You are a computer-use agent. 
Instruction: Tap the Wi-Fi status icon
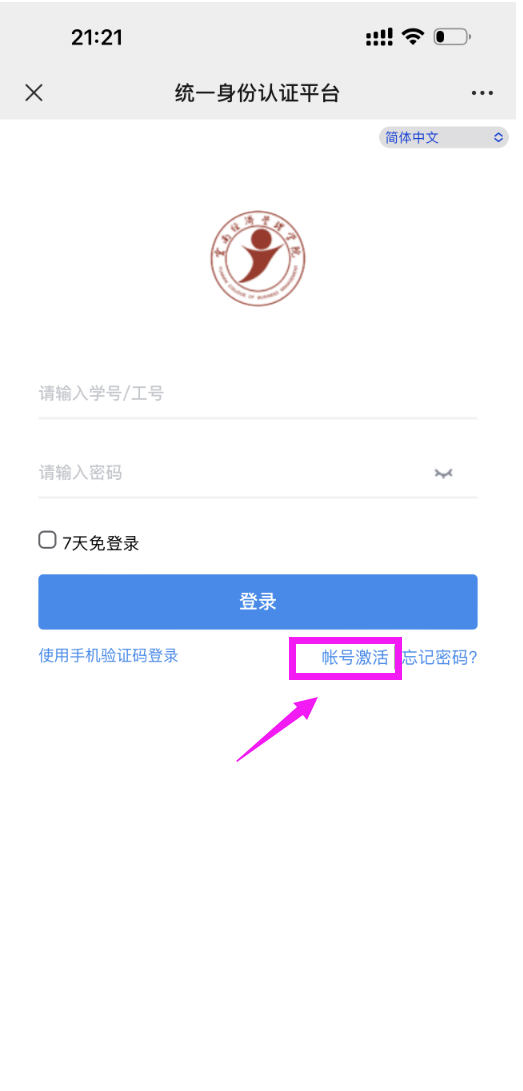pyautogui.click(x=413, y=37)
